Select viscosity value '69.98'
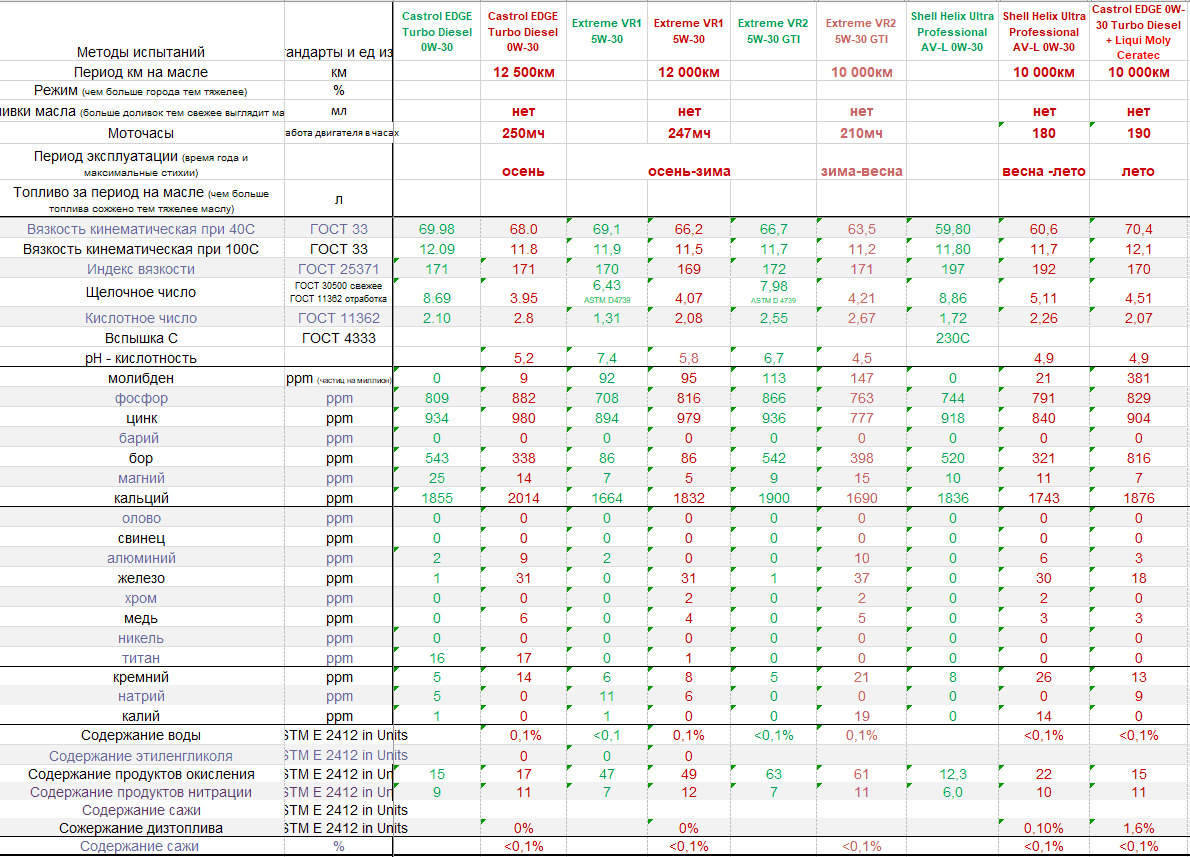 [436, 229]
